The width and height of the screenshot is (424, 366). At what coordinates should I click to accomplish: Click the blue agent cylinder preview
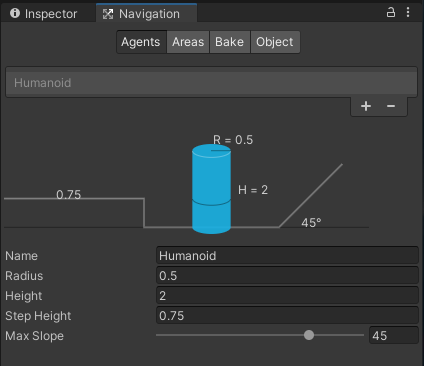click(211, 189)
